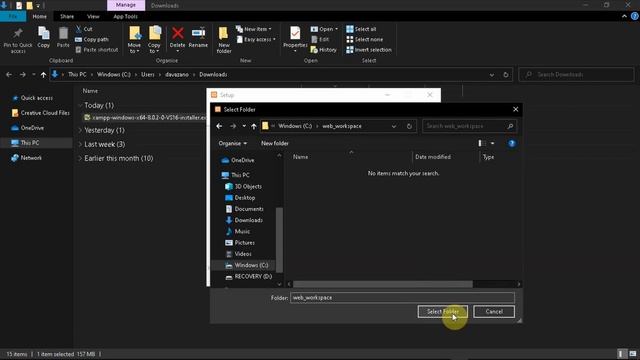640x360 pixels.
Task: Click Windows (C:) in dialog breadcrumb
Action: pos(295,126)
